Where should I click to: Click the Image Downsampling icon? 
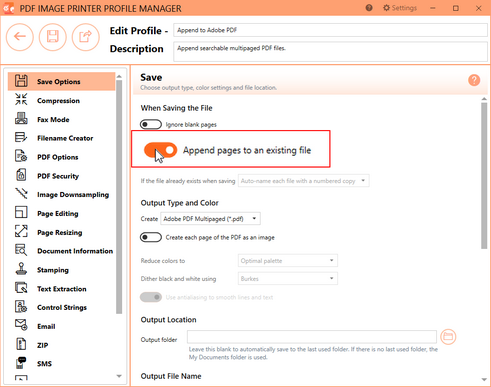click(21, 194)
